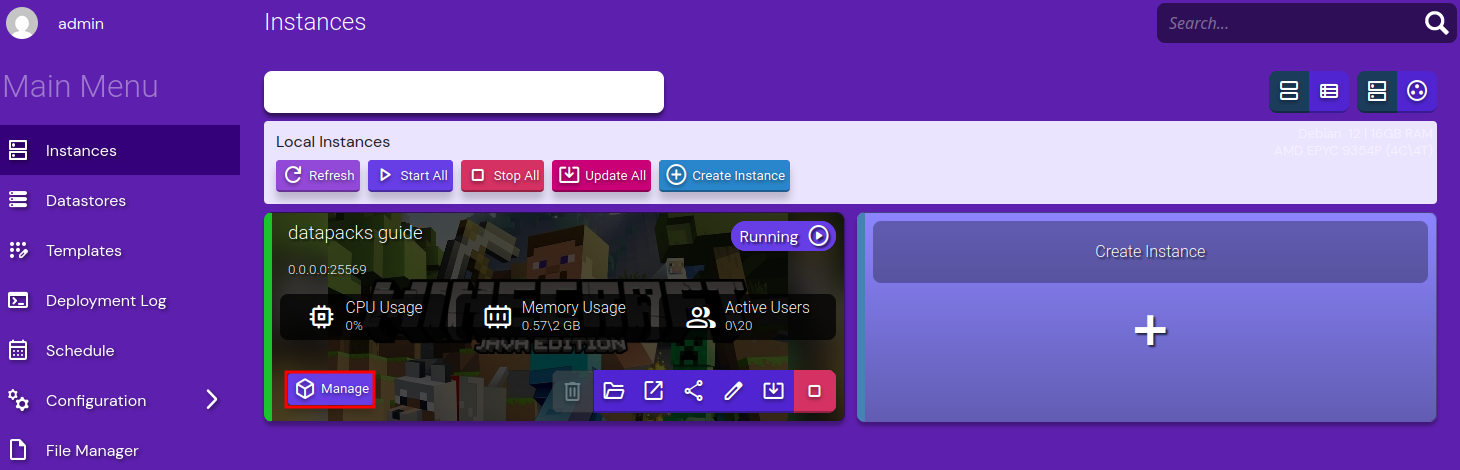This screenshot has height=470, width=1460.
Task: Go to Schedule in the sidebar
Action: point(80,351)
